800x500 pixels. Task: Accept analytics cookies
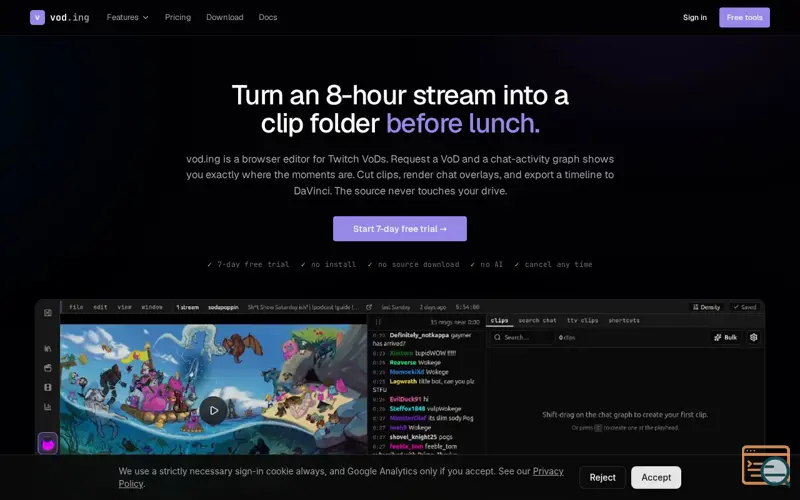(656, 478)
